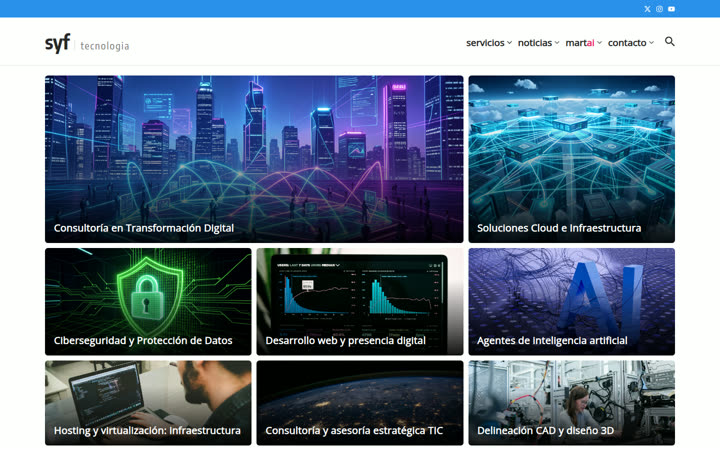Open Ciberseguridad y Protección de Datos link
This screenshot has width=720, height=450.
pos(143,341)
